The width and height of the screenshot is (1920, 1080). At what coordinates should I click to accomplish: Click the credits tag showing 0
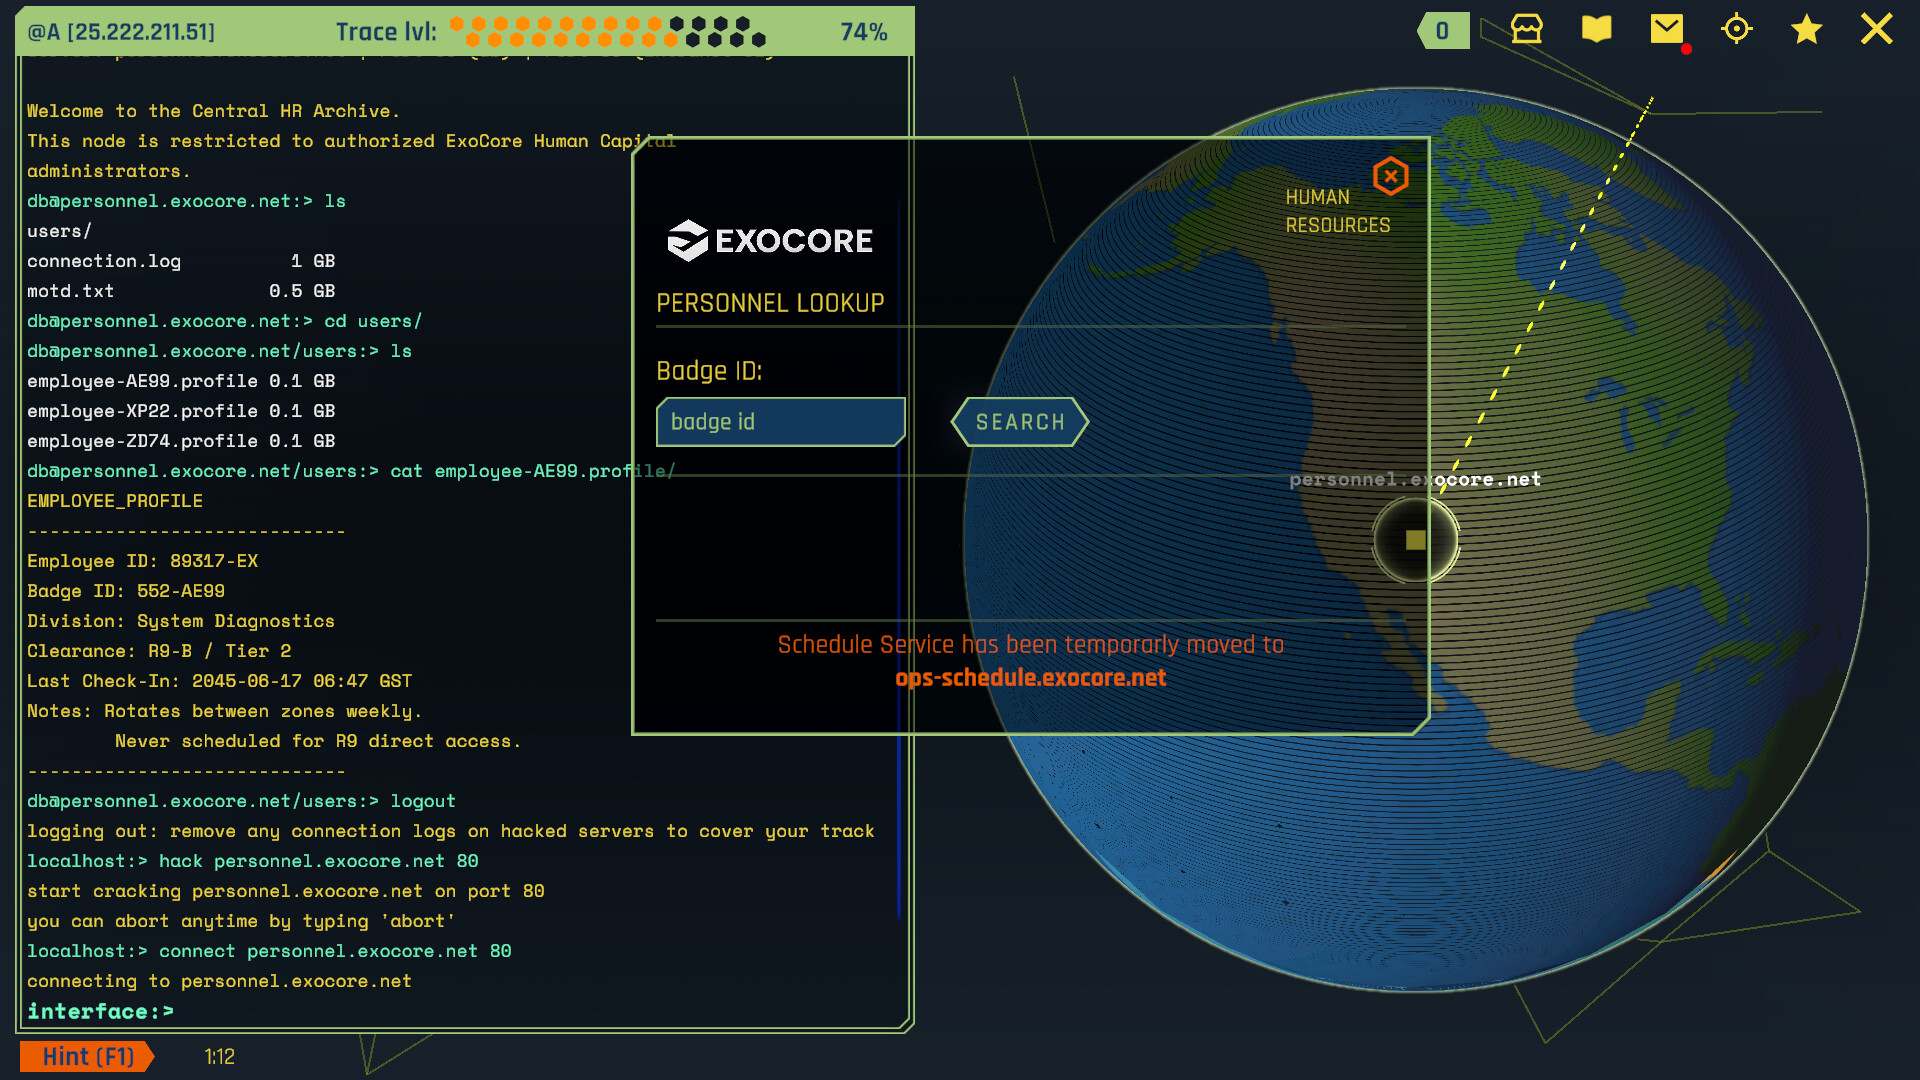1443,30
